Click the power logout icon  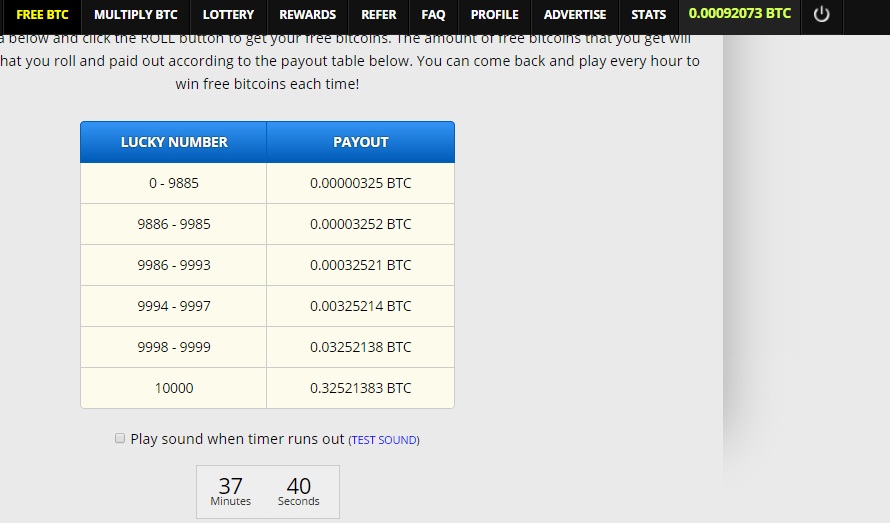click(x=821, y=15)
